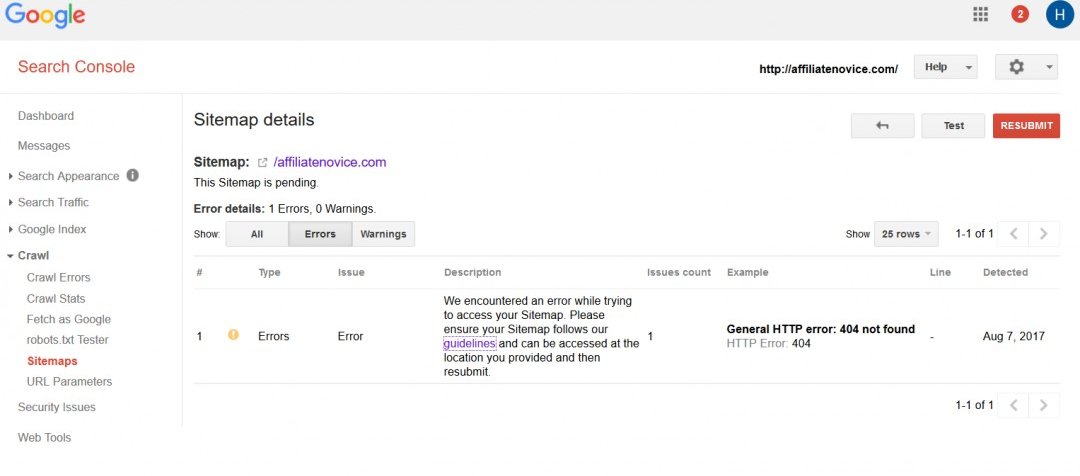Viewport: 1080px width, 476px height.
Task: Click the Type column header
Action: (269, 272)
